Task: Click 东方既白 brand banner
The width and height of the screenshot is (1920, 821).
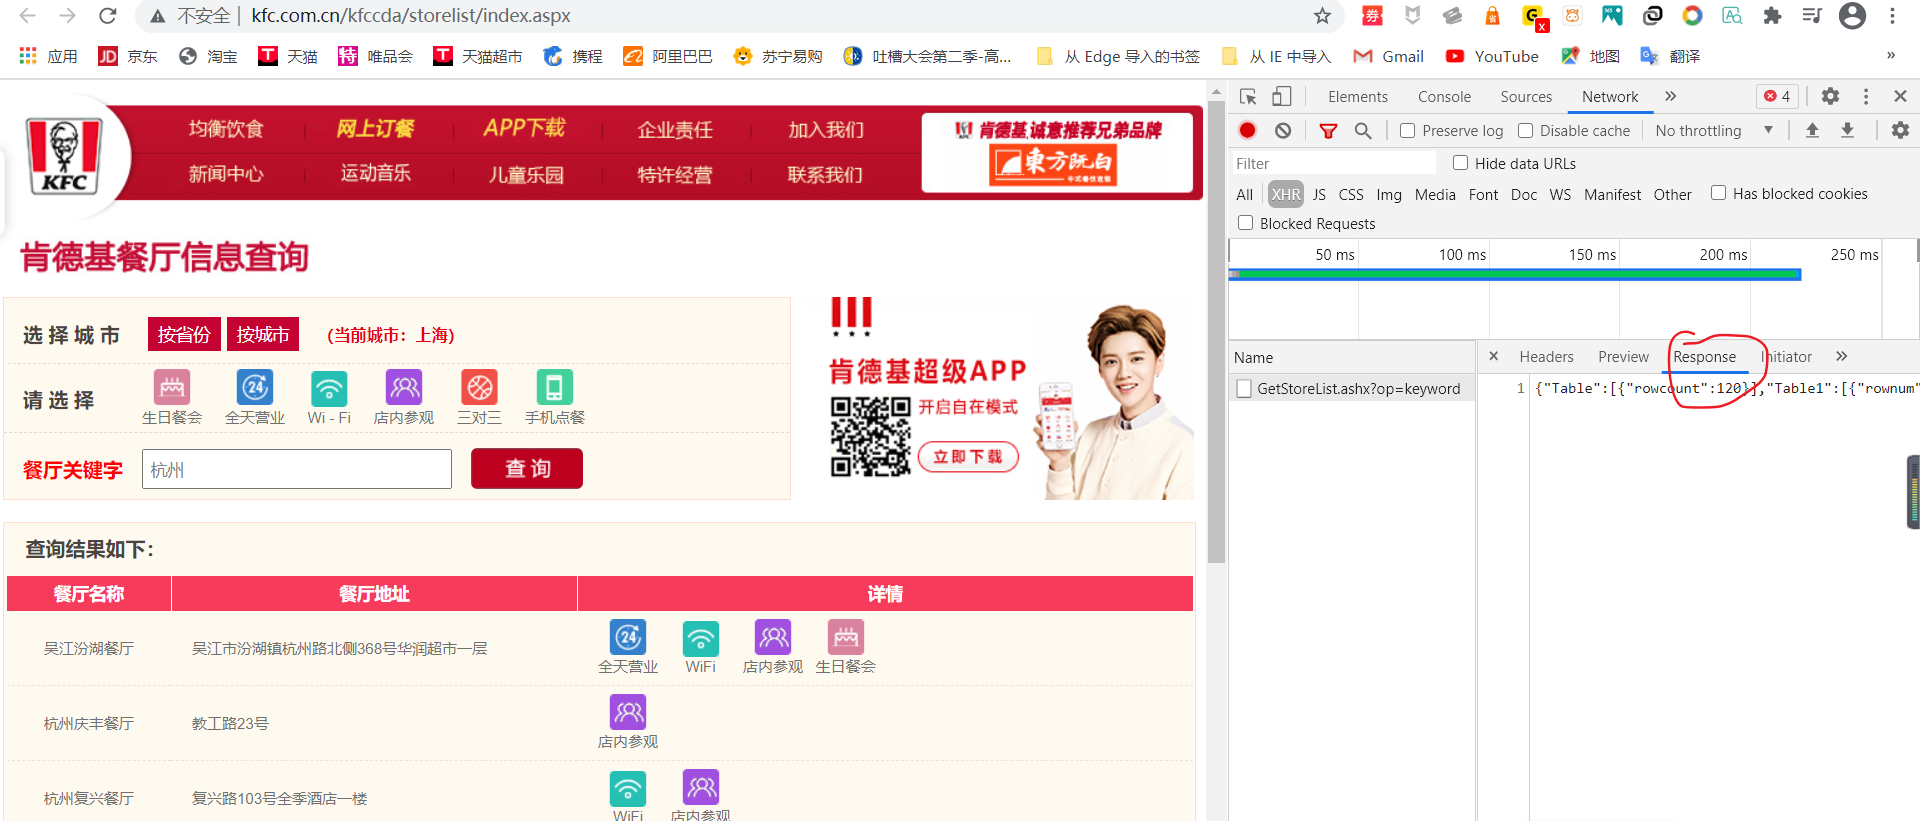Action: coord(1057,152)
